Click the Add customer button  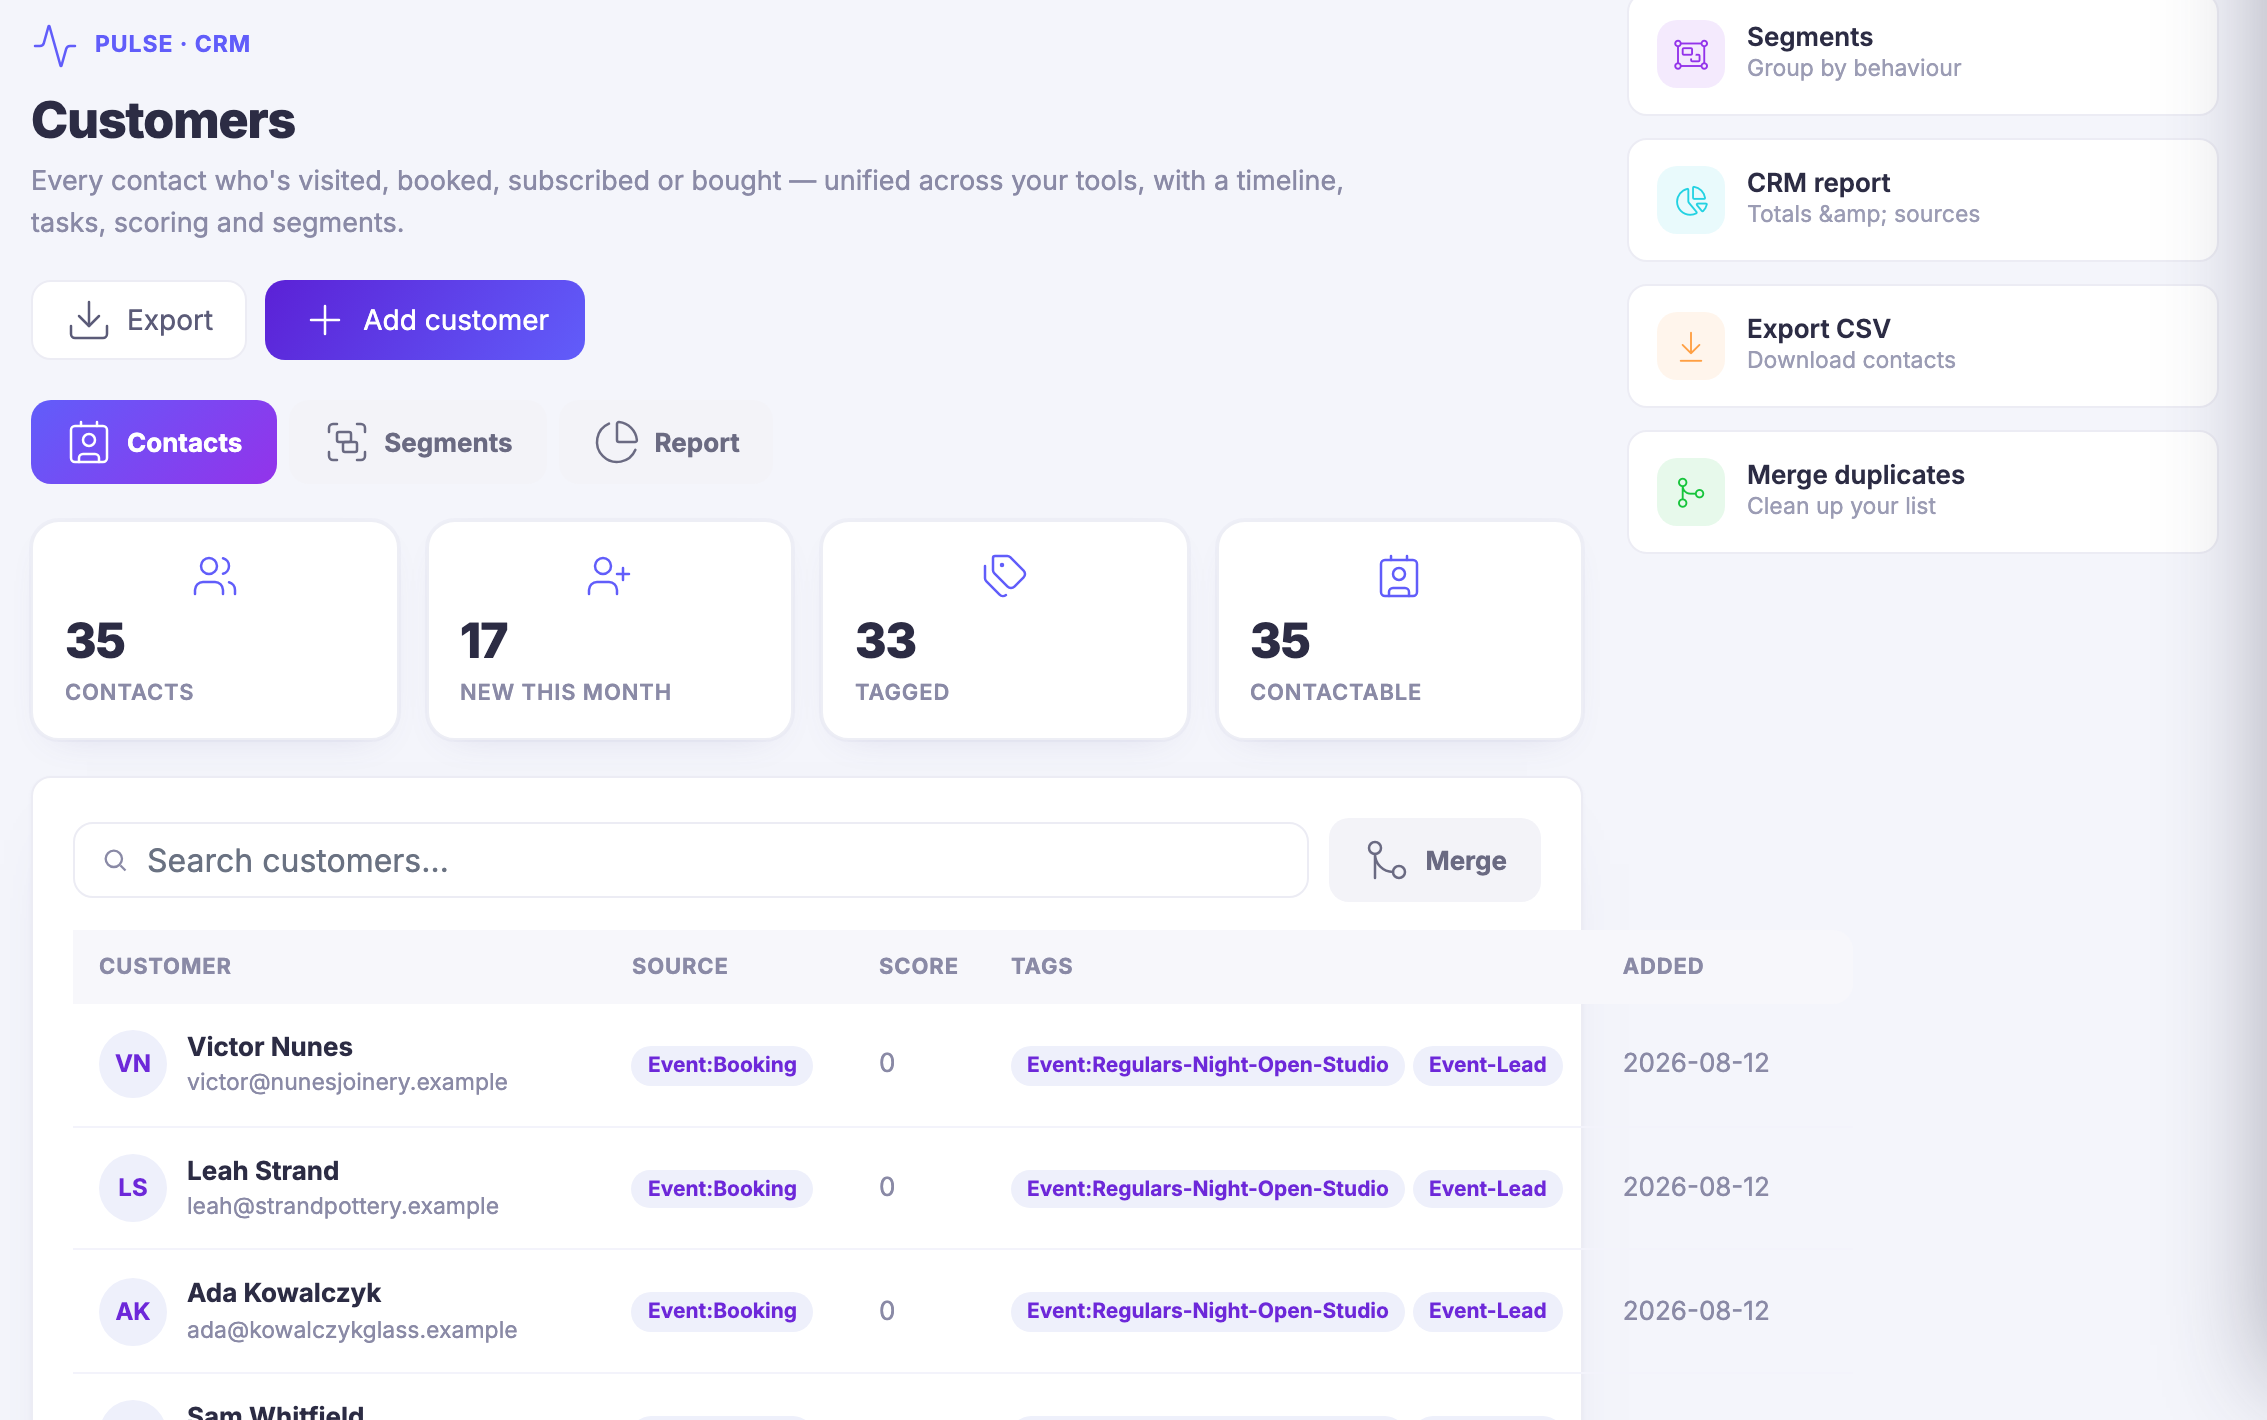click(x=425, y=320)
